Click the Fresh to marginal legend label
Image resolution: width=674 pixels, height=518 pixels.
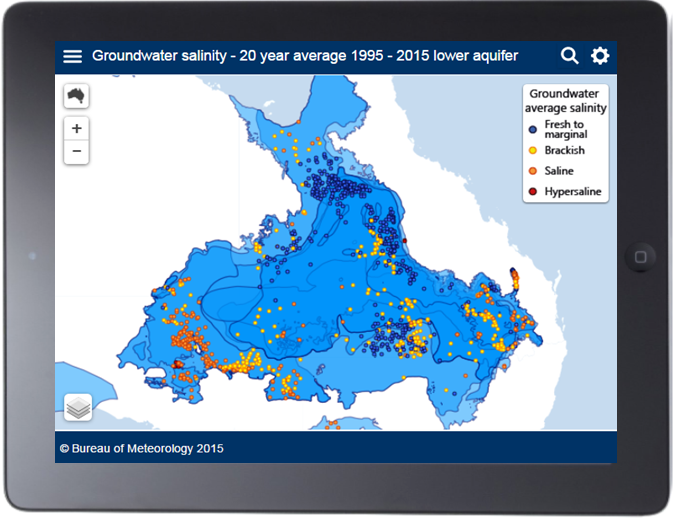pos(566,129)
